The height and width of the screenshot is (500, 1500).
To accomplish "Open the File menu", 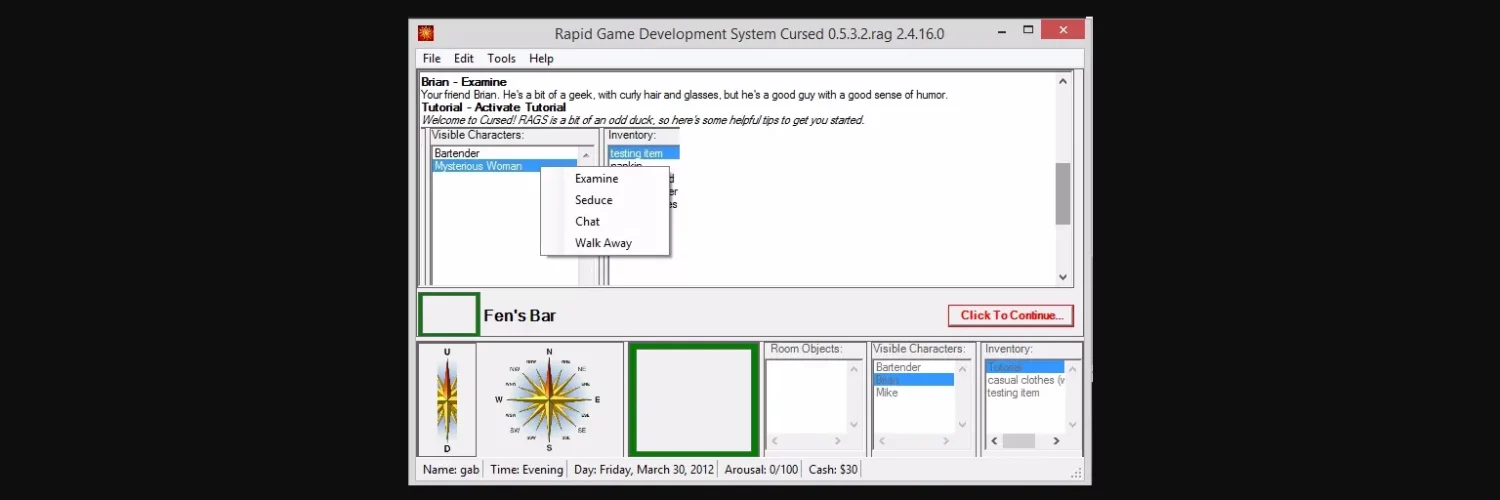I will coord(431,59).
